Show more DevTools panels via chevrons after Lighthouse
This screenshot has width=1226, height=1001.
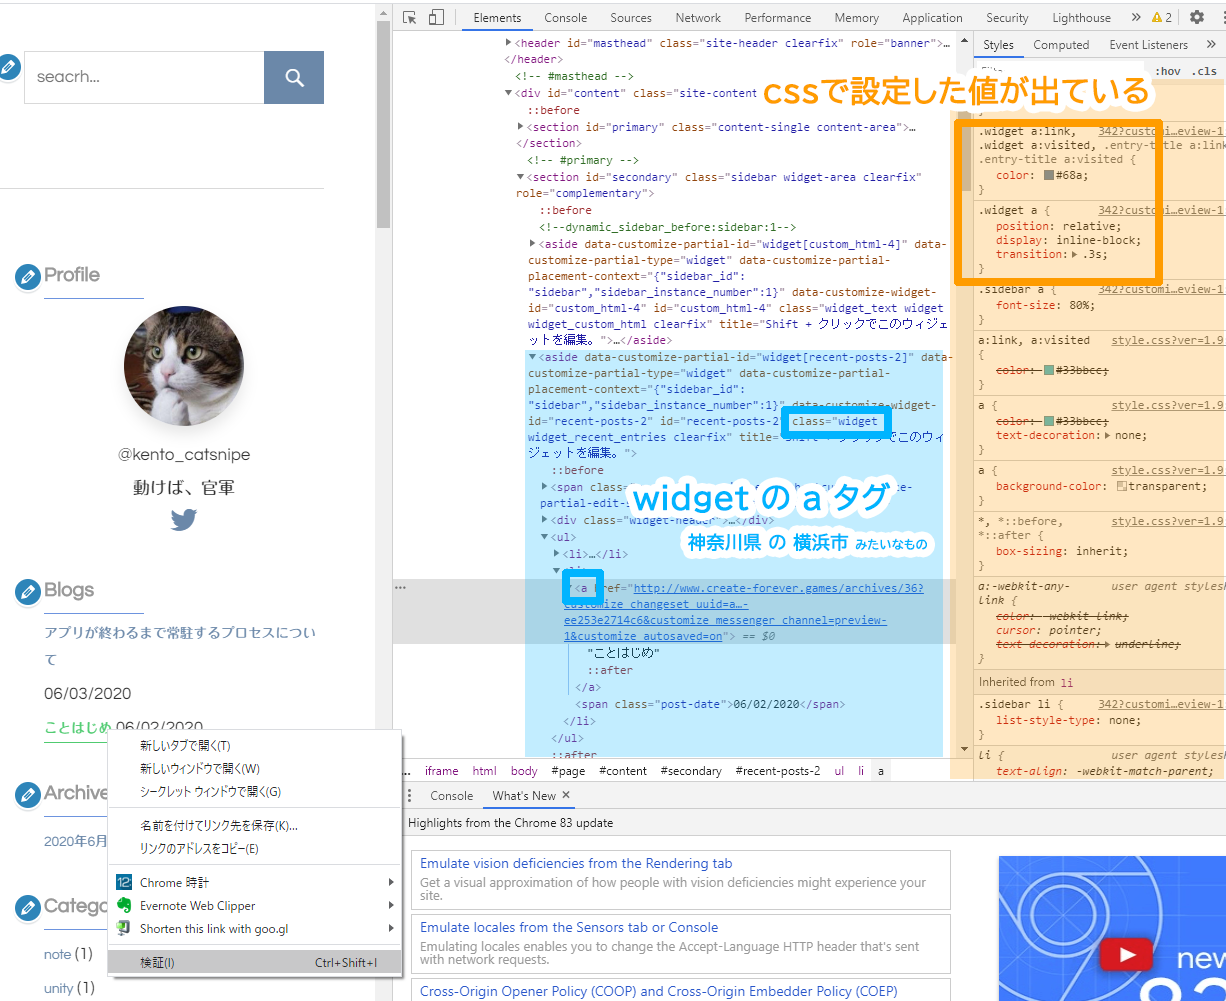[x=1136, y=18]
